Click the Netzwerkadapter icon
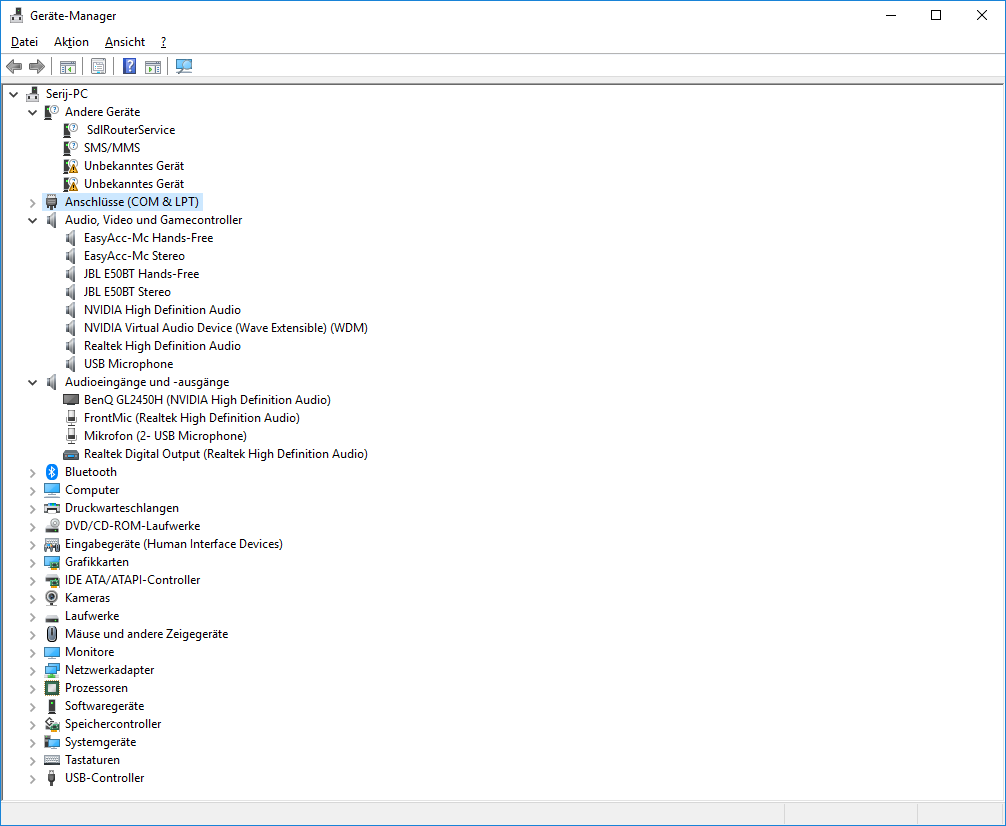The image size is (1006, 826). (x=52, y=670)
